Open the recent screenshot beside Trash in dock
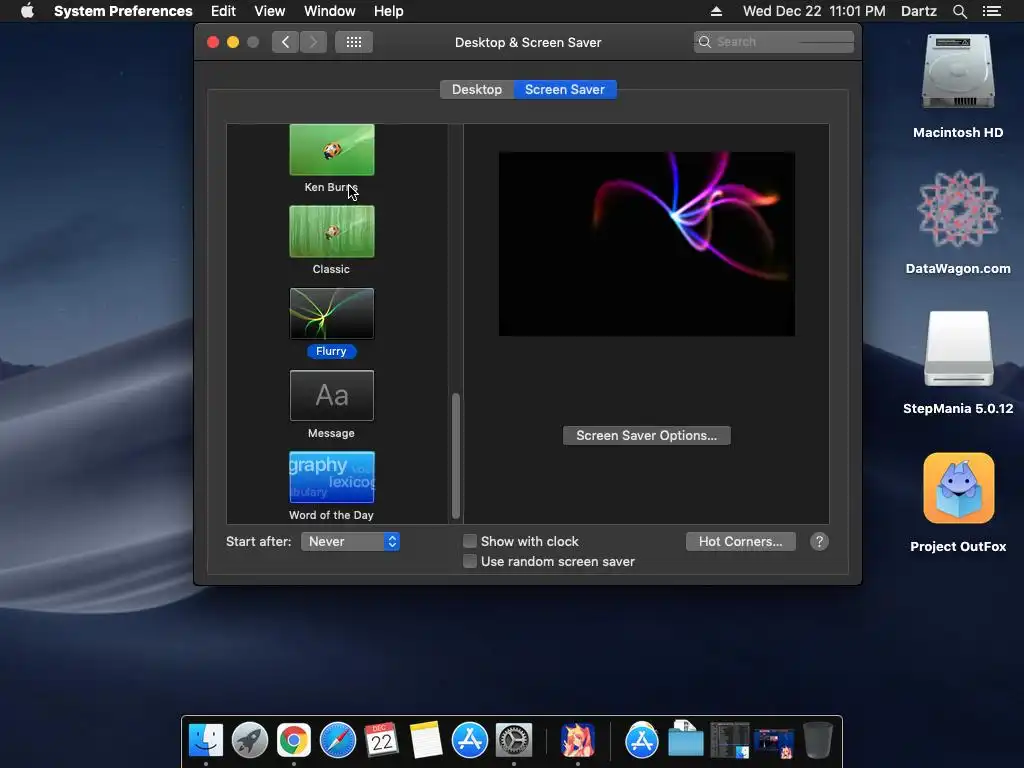The height and width of the screenshot is (768, 1024). click(x=773, y=743)
